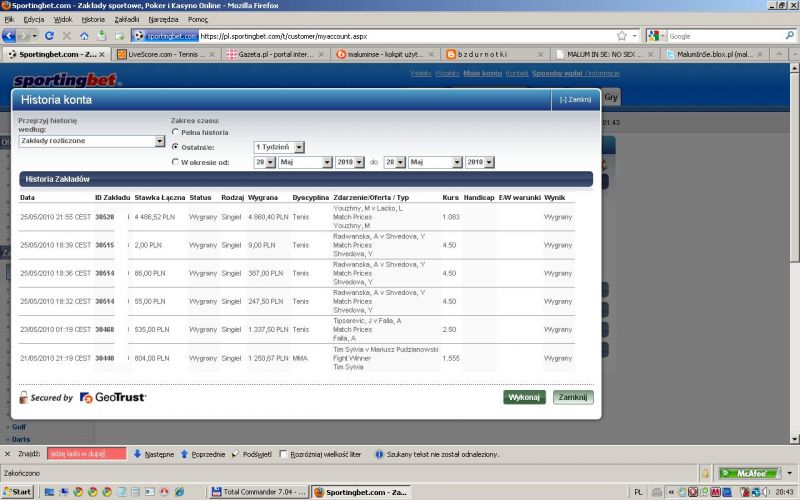Screen dimensions: 800x500
Task: Open Internet Explorer from quick launch
Action: click(180, 492)
